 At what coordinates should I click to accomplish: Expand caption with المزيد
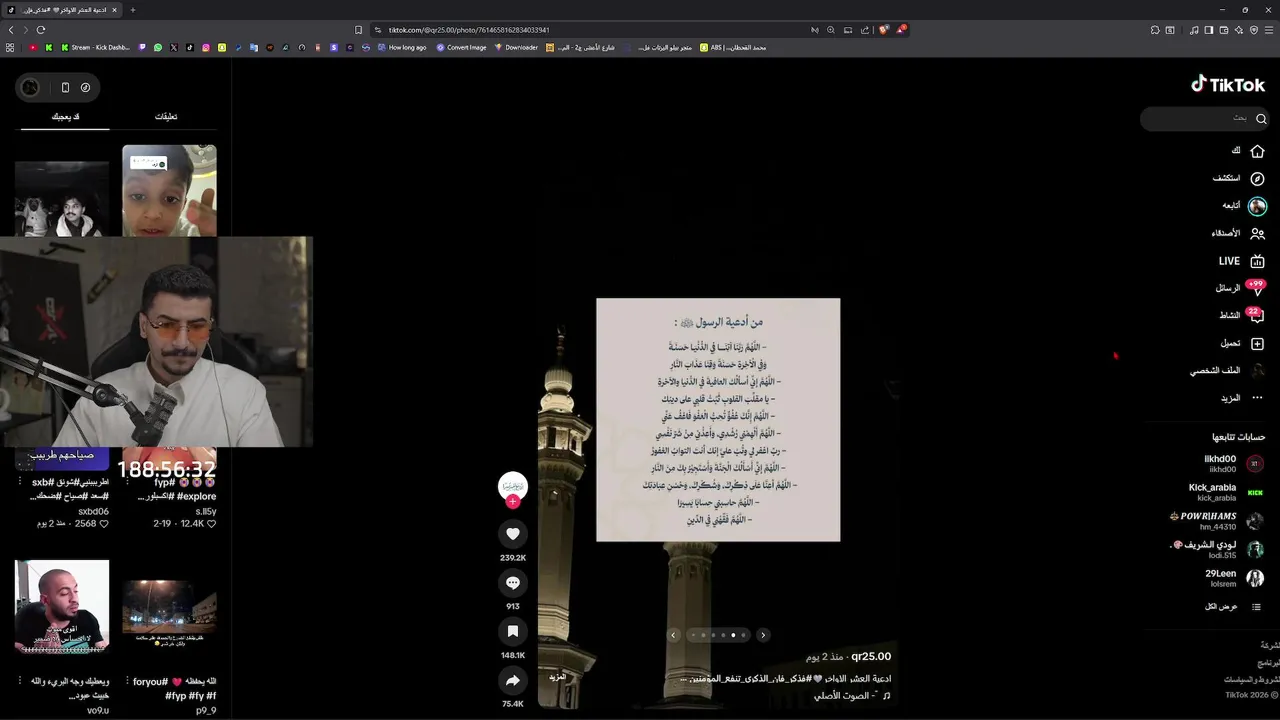coord(558,678)
